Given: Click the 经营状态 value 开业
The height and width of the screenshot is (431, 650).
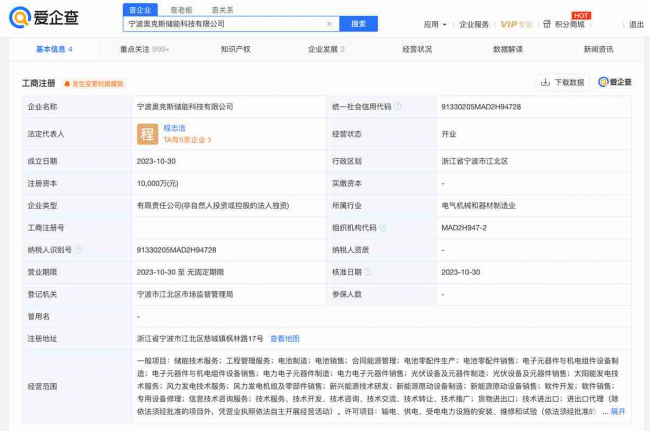Looking at the screenshot, I should tap(449, 134).
